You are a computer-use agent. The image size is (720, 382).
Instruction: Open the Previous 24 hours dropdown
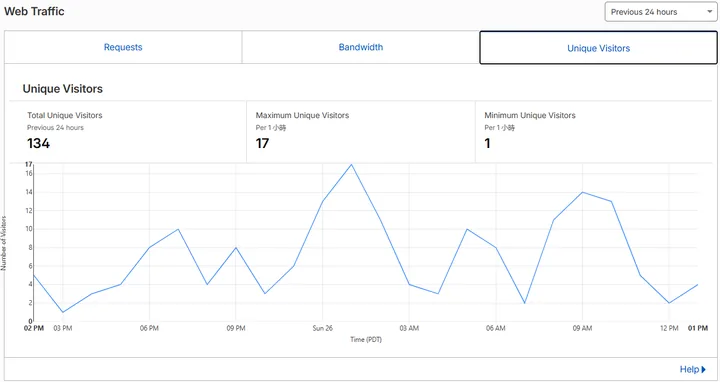(x=661, y=12)
